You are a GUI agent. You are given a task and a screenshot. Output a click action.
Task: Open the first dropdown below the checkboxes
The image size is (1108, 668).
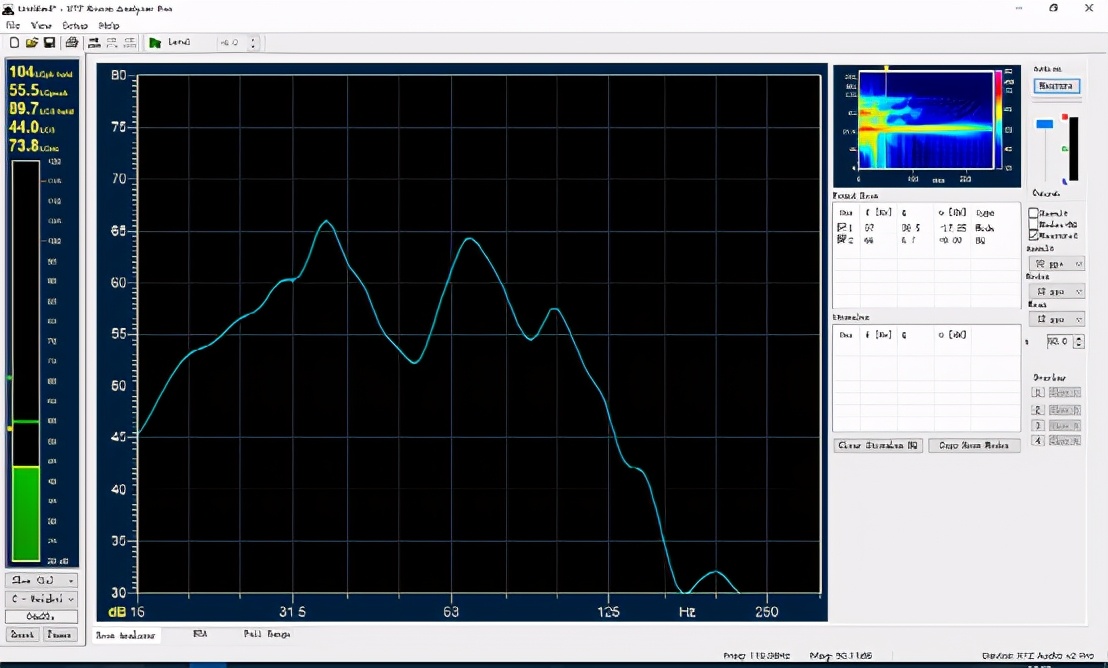[1056, 264]
